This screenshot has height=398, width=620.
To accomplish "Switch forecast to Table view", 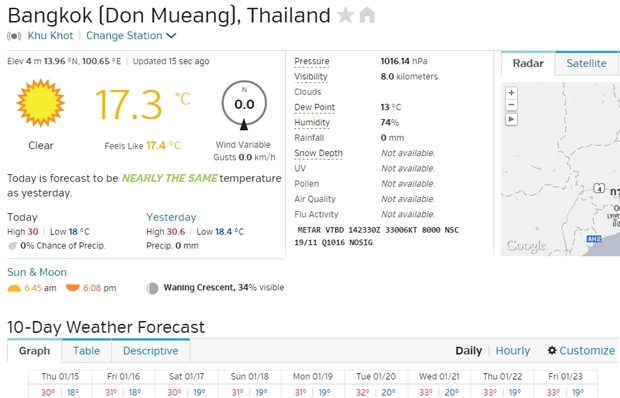I will (x=87, y=351).
